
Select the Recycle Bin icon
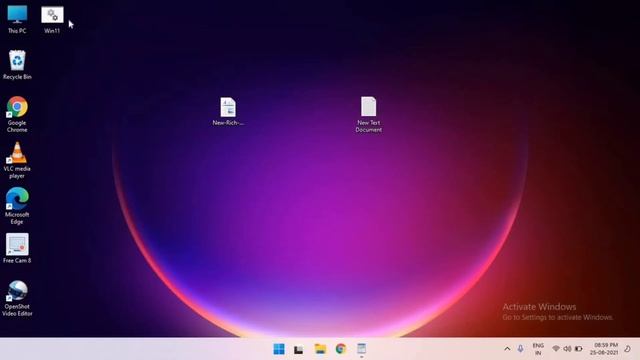click(17, 65)
